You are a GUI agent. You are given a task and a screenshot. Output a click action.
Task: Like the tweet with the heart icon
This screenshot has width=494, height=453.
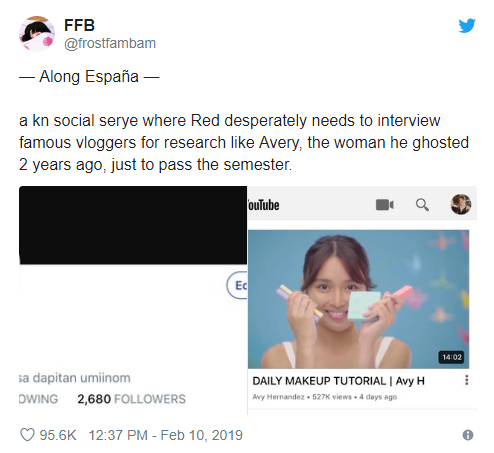27,435
